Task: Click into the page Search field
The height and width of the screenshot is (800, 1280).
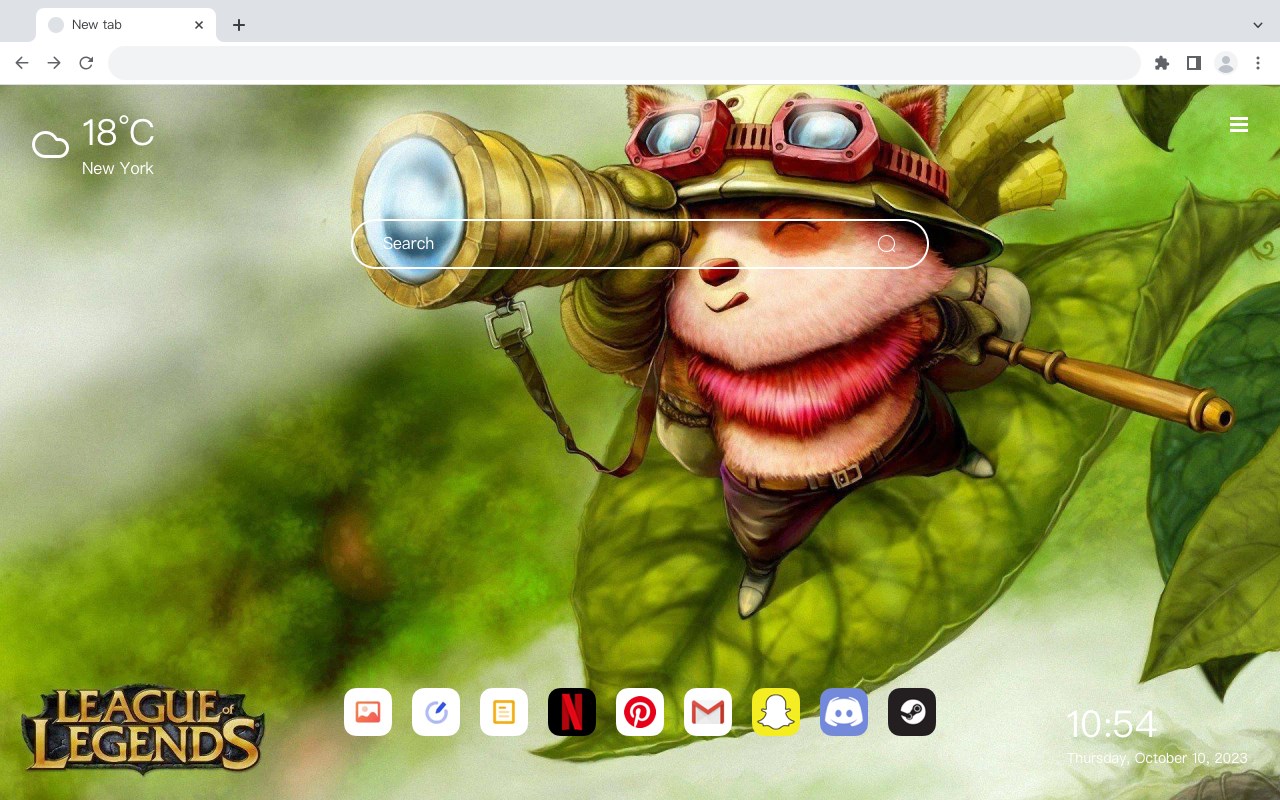Action: pos(640,244)
